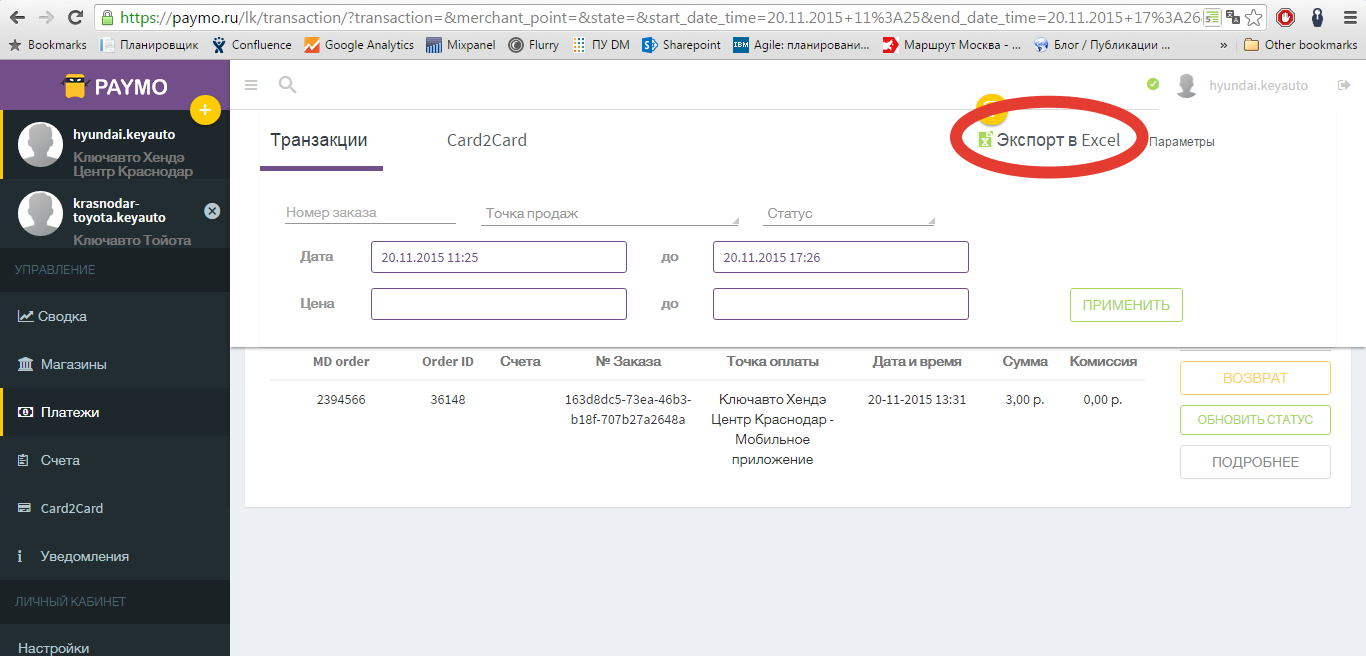Click the dark blue matryoshka extension icon
1366x656 pixels.
pos(1317,17)
